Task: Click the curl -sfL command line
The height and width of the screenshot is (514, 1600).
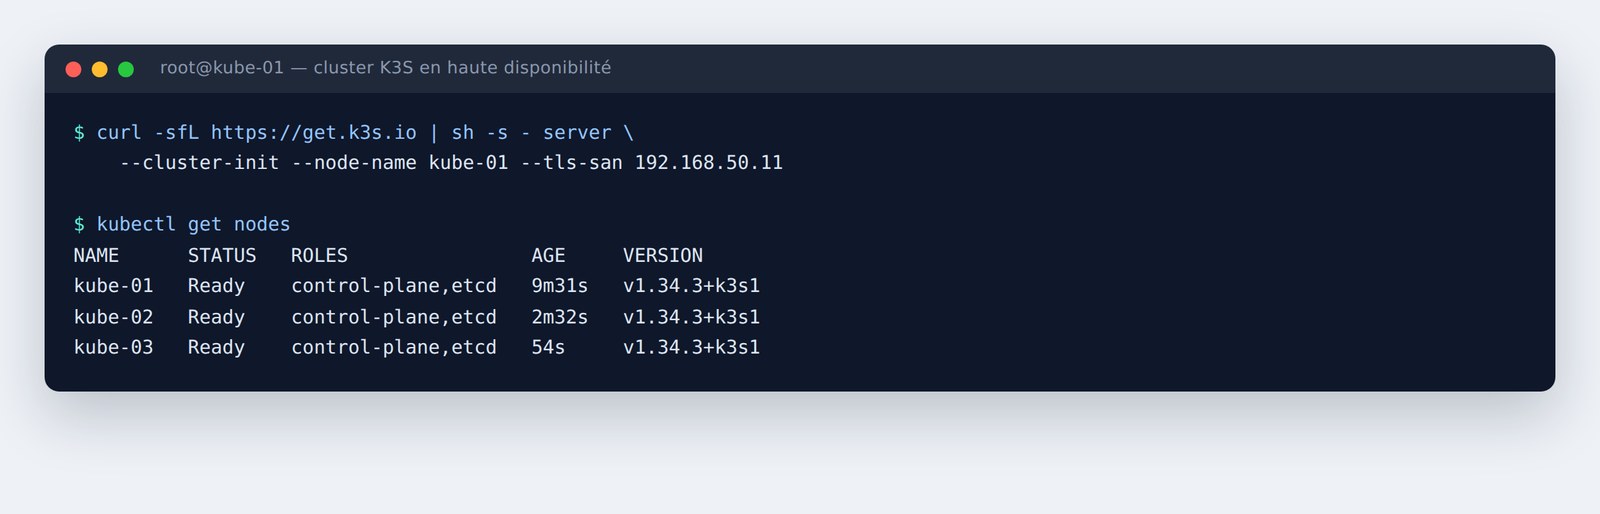Action: click(x=353, y=133)
